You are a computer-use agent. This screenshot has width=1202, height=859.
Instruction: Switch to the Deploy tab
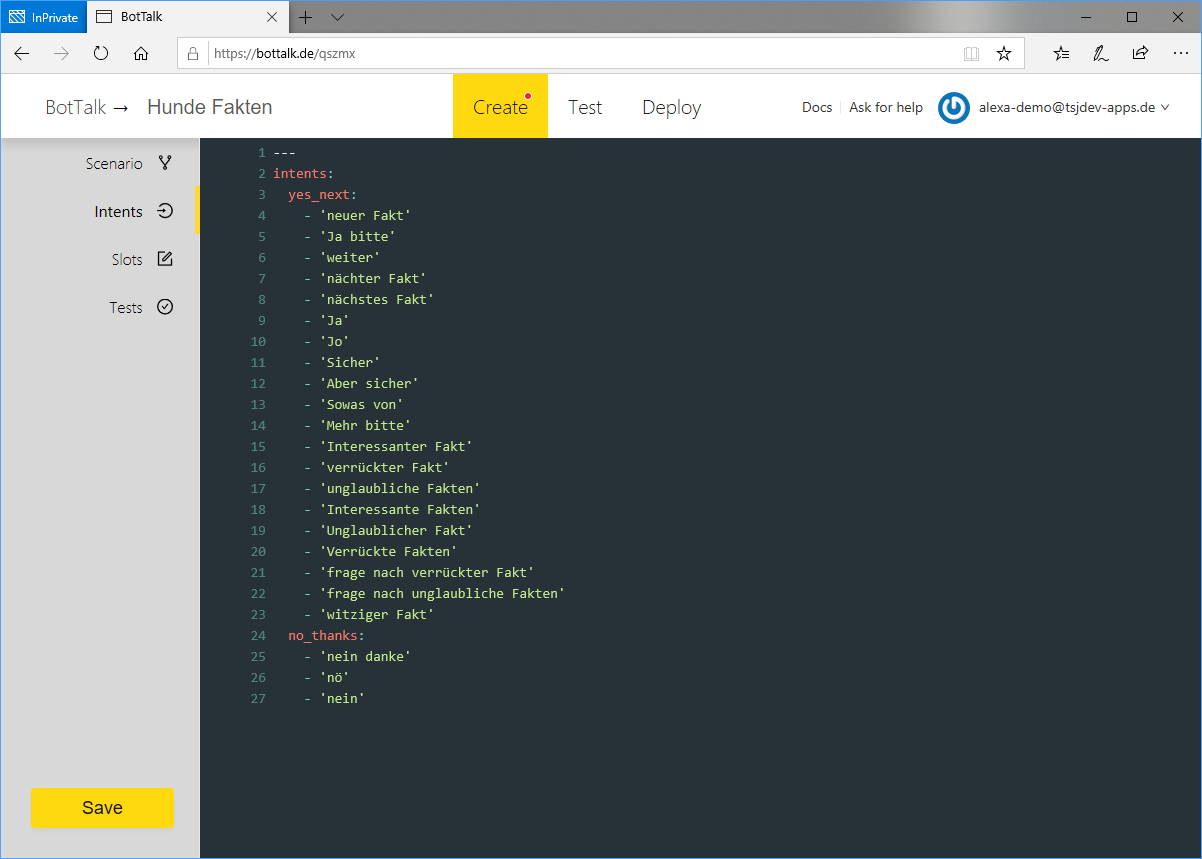tap(671, 108)
